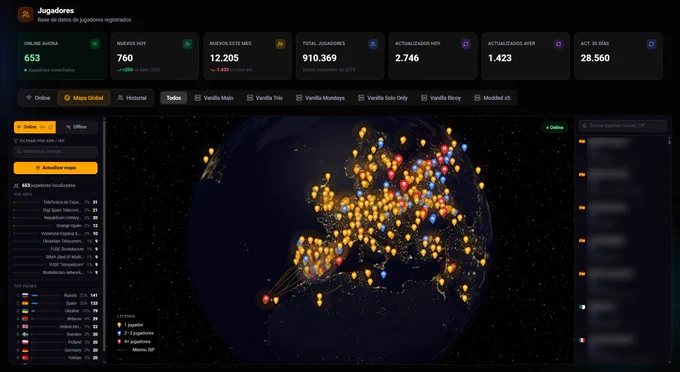Filter by Vanilla Mondays server
680x372 pixels.
pos(320,98)
